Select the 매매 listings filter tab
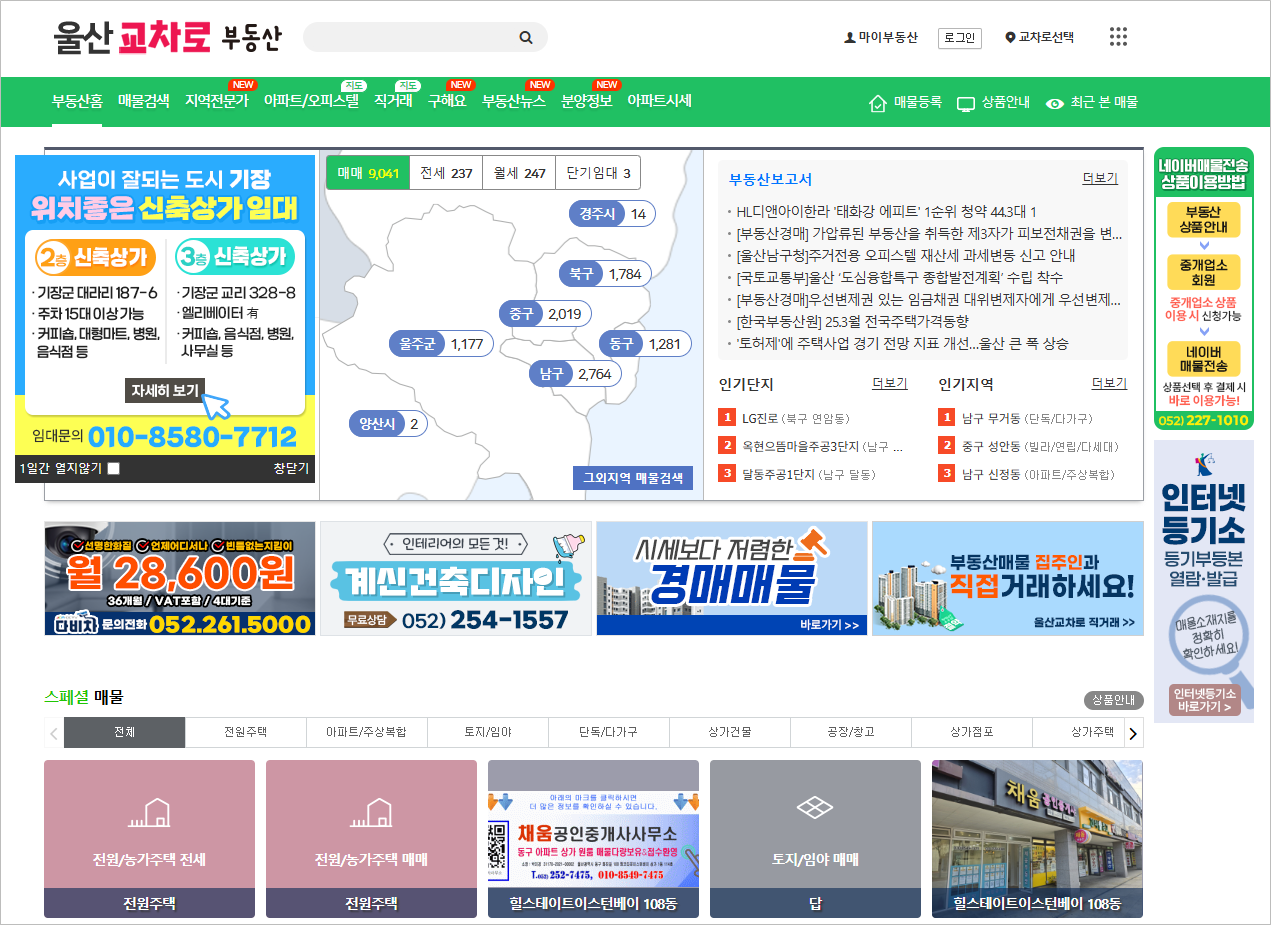 click(x=367, y=172)
